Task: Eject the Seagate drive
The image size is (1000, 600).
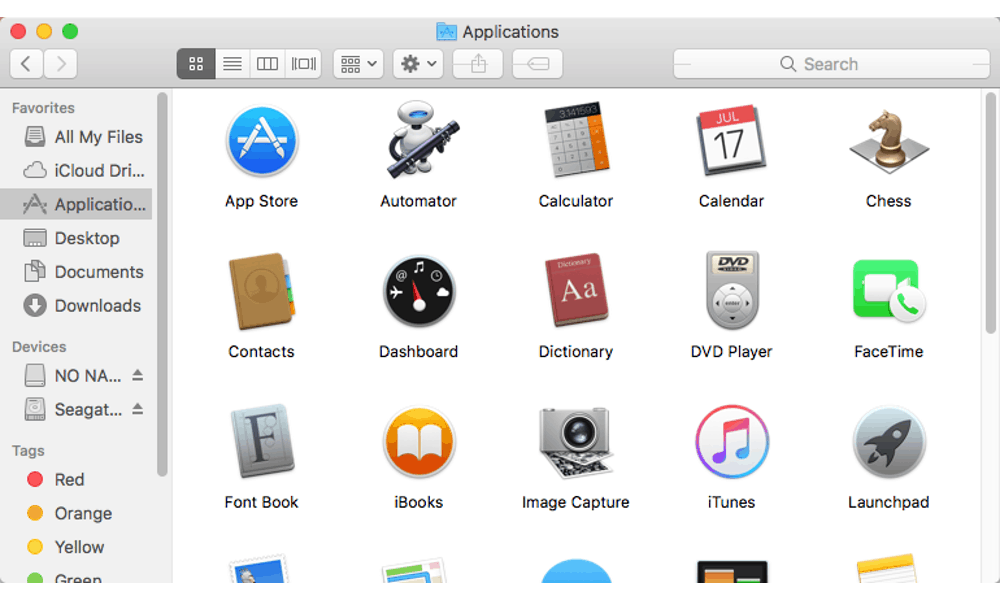Action: [138, 409]
